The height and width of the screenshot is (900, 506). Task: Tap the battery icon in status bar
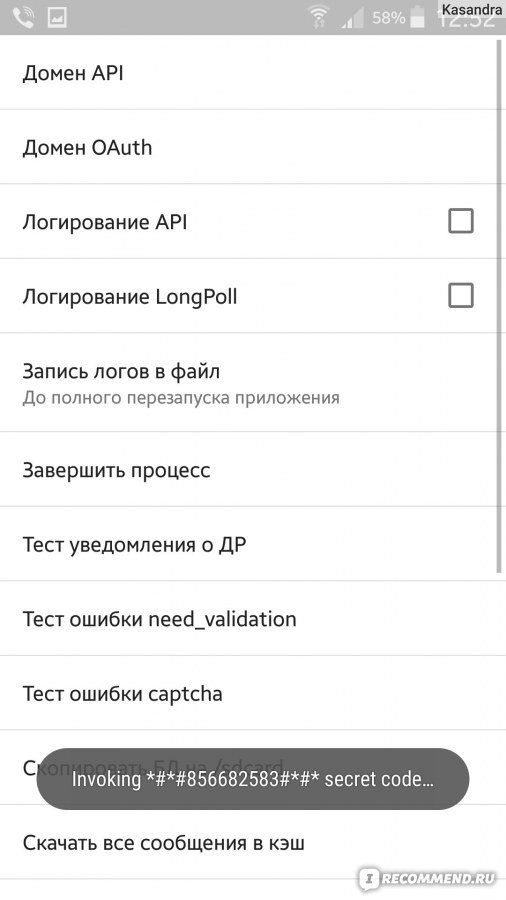click(x=418, y=17)
